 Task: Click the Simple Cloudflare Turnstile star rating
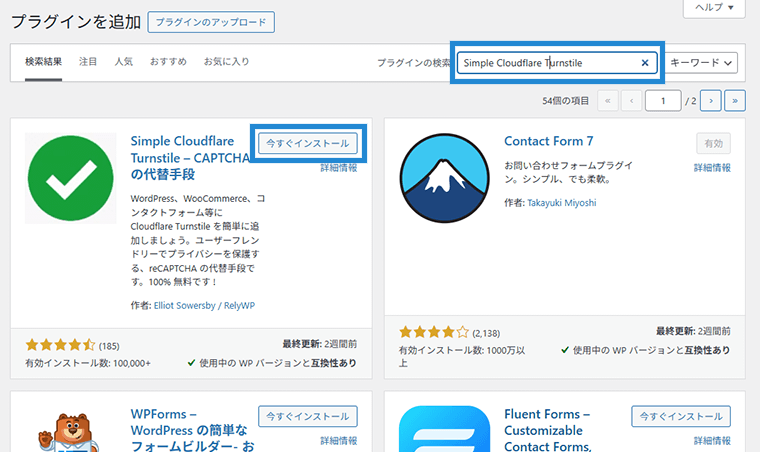[x=61, y=345]
